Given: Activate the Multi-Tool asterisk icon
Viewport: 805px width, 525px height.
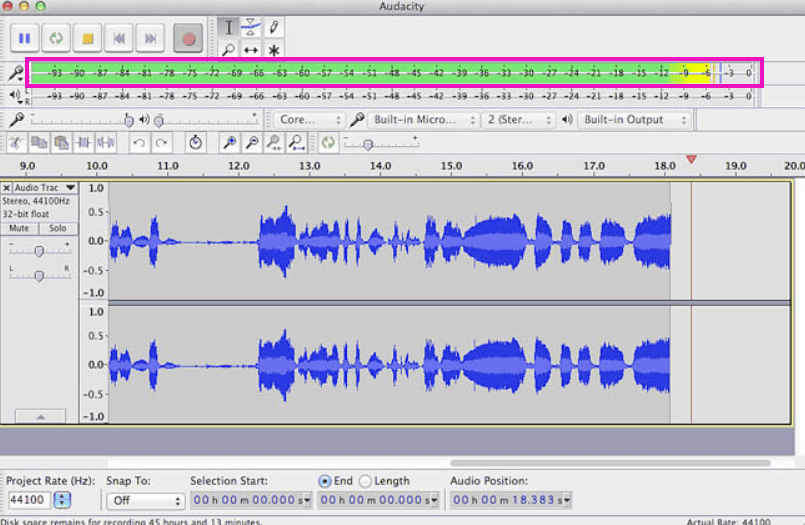Looking at the screenshot, I should [x=273, y=49].
